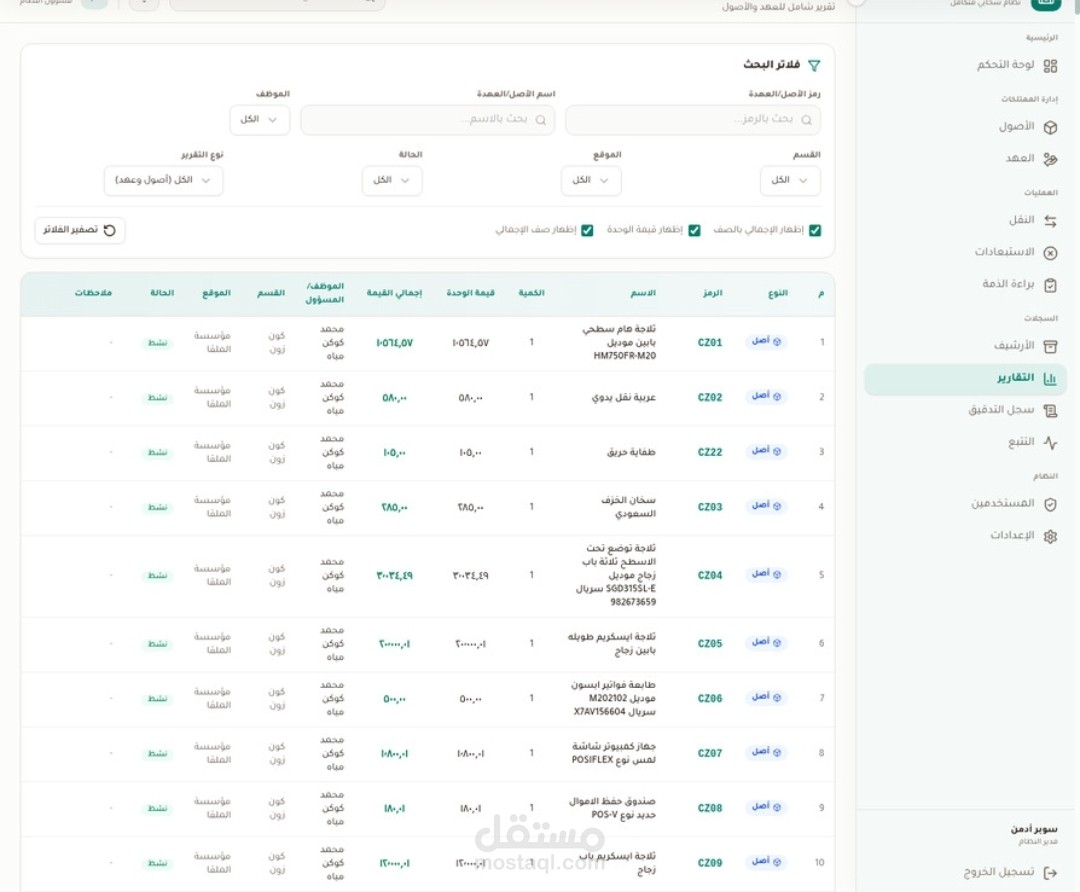This screenshot has width=1080, height=892.
Task: Click the تسجيل الخروج logout arrow icon
Action: [x=1050, y=873]
